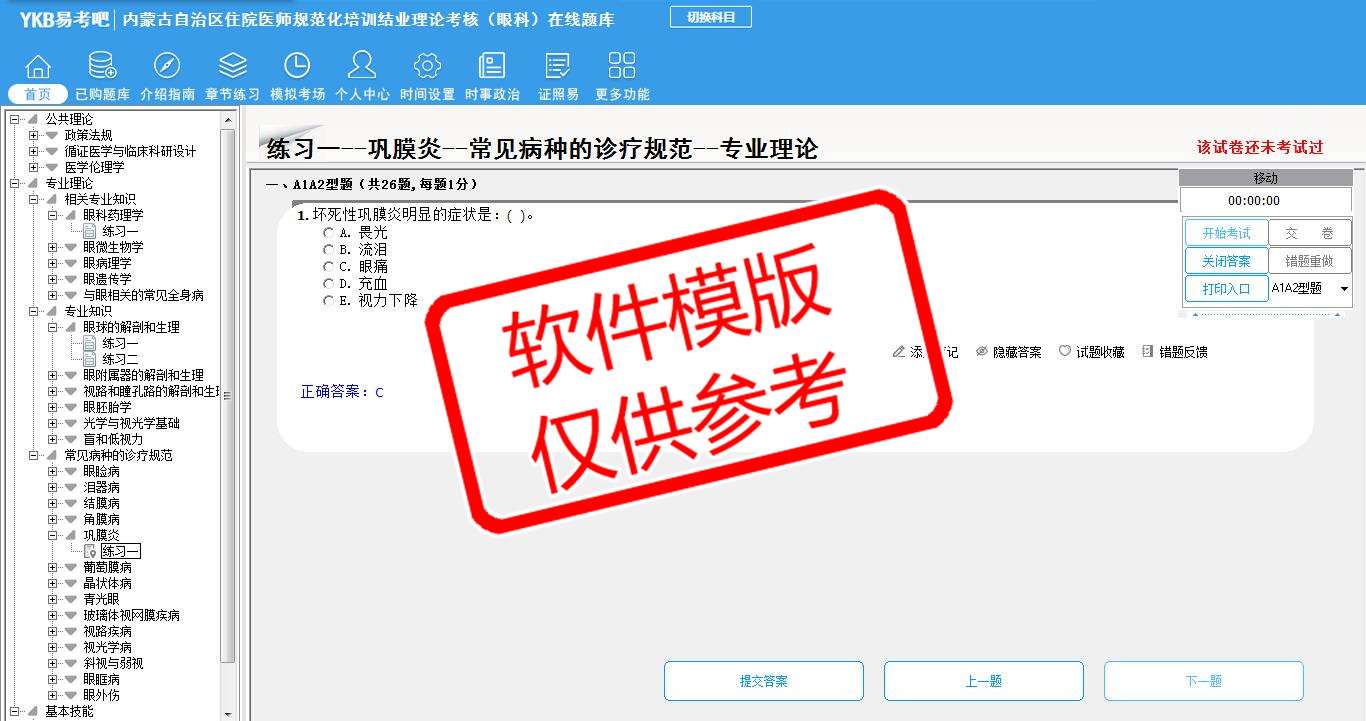Open 更多功能 grid icon

tap(622, 67)
